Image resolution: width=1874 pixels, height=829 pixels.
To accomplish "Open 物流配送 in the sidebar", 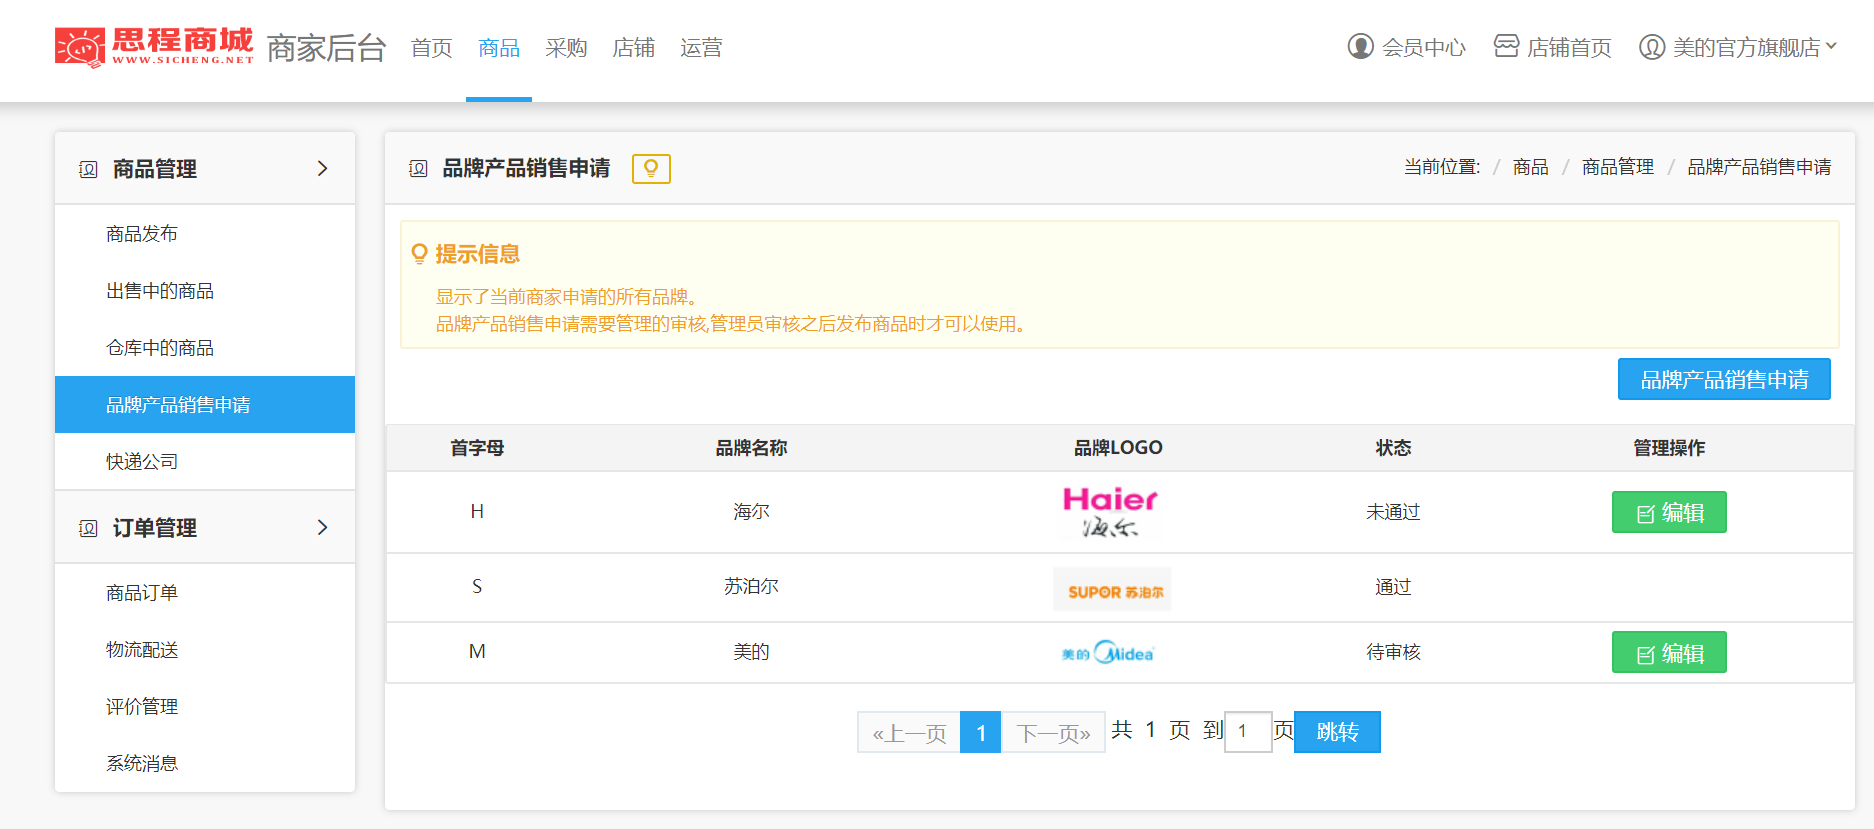I will [x=205, y=650].
